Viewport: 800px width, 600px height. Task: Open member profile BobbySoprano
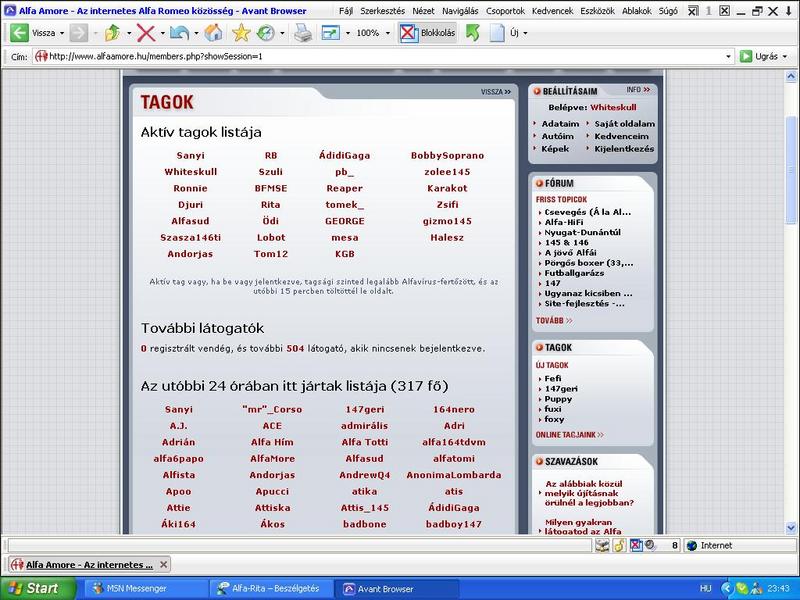(x=447, y=156)
